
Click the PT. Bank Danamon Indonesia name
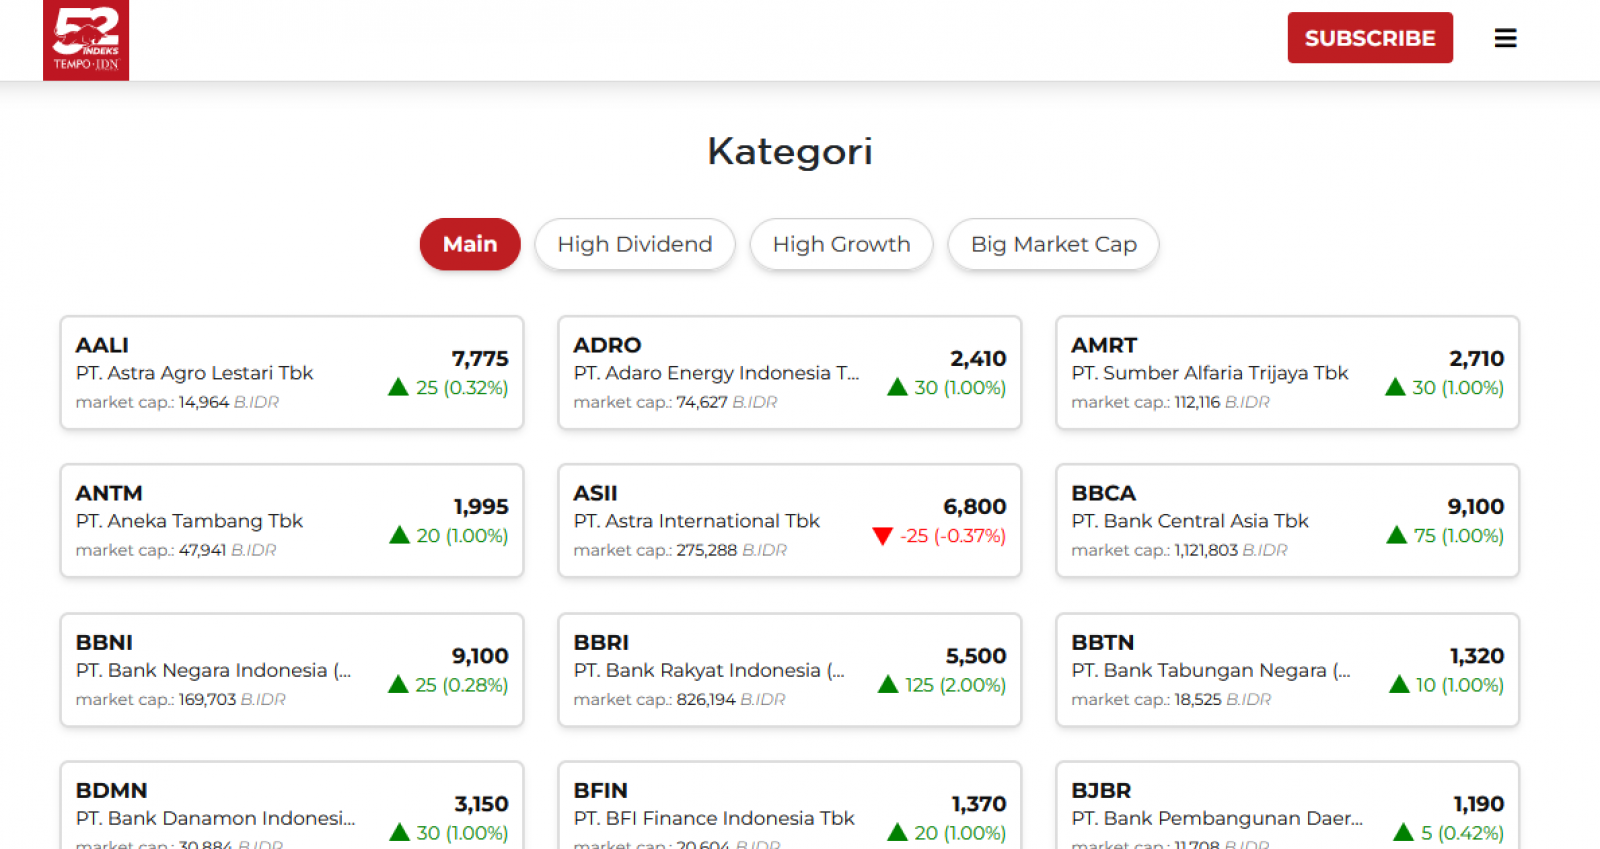click(x=215, y=818)
